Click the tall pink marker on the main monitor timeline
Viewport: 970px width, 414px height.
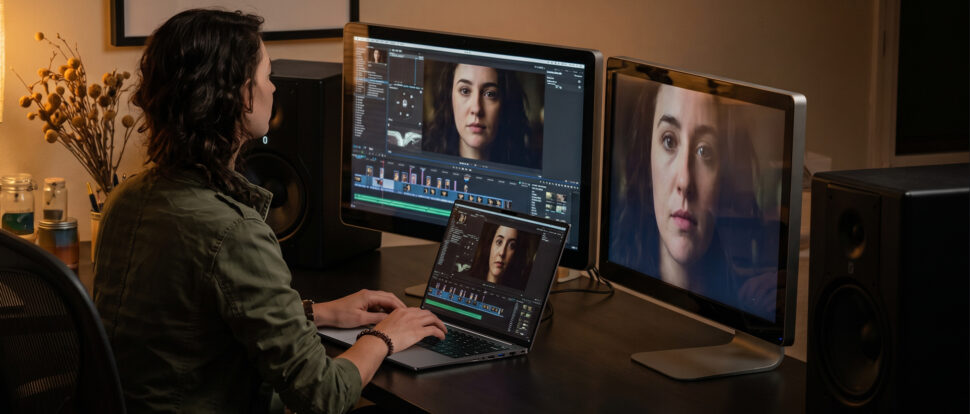point(422,176)
